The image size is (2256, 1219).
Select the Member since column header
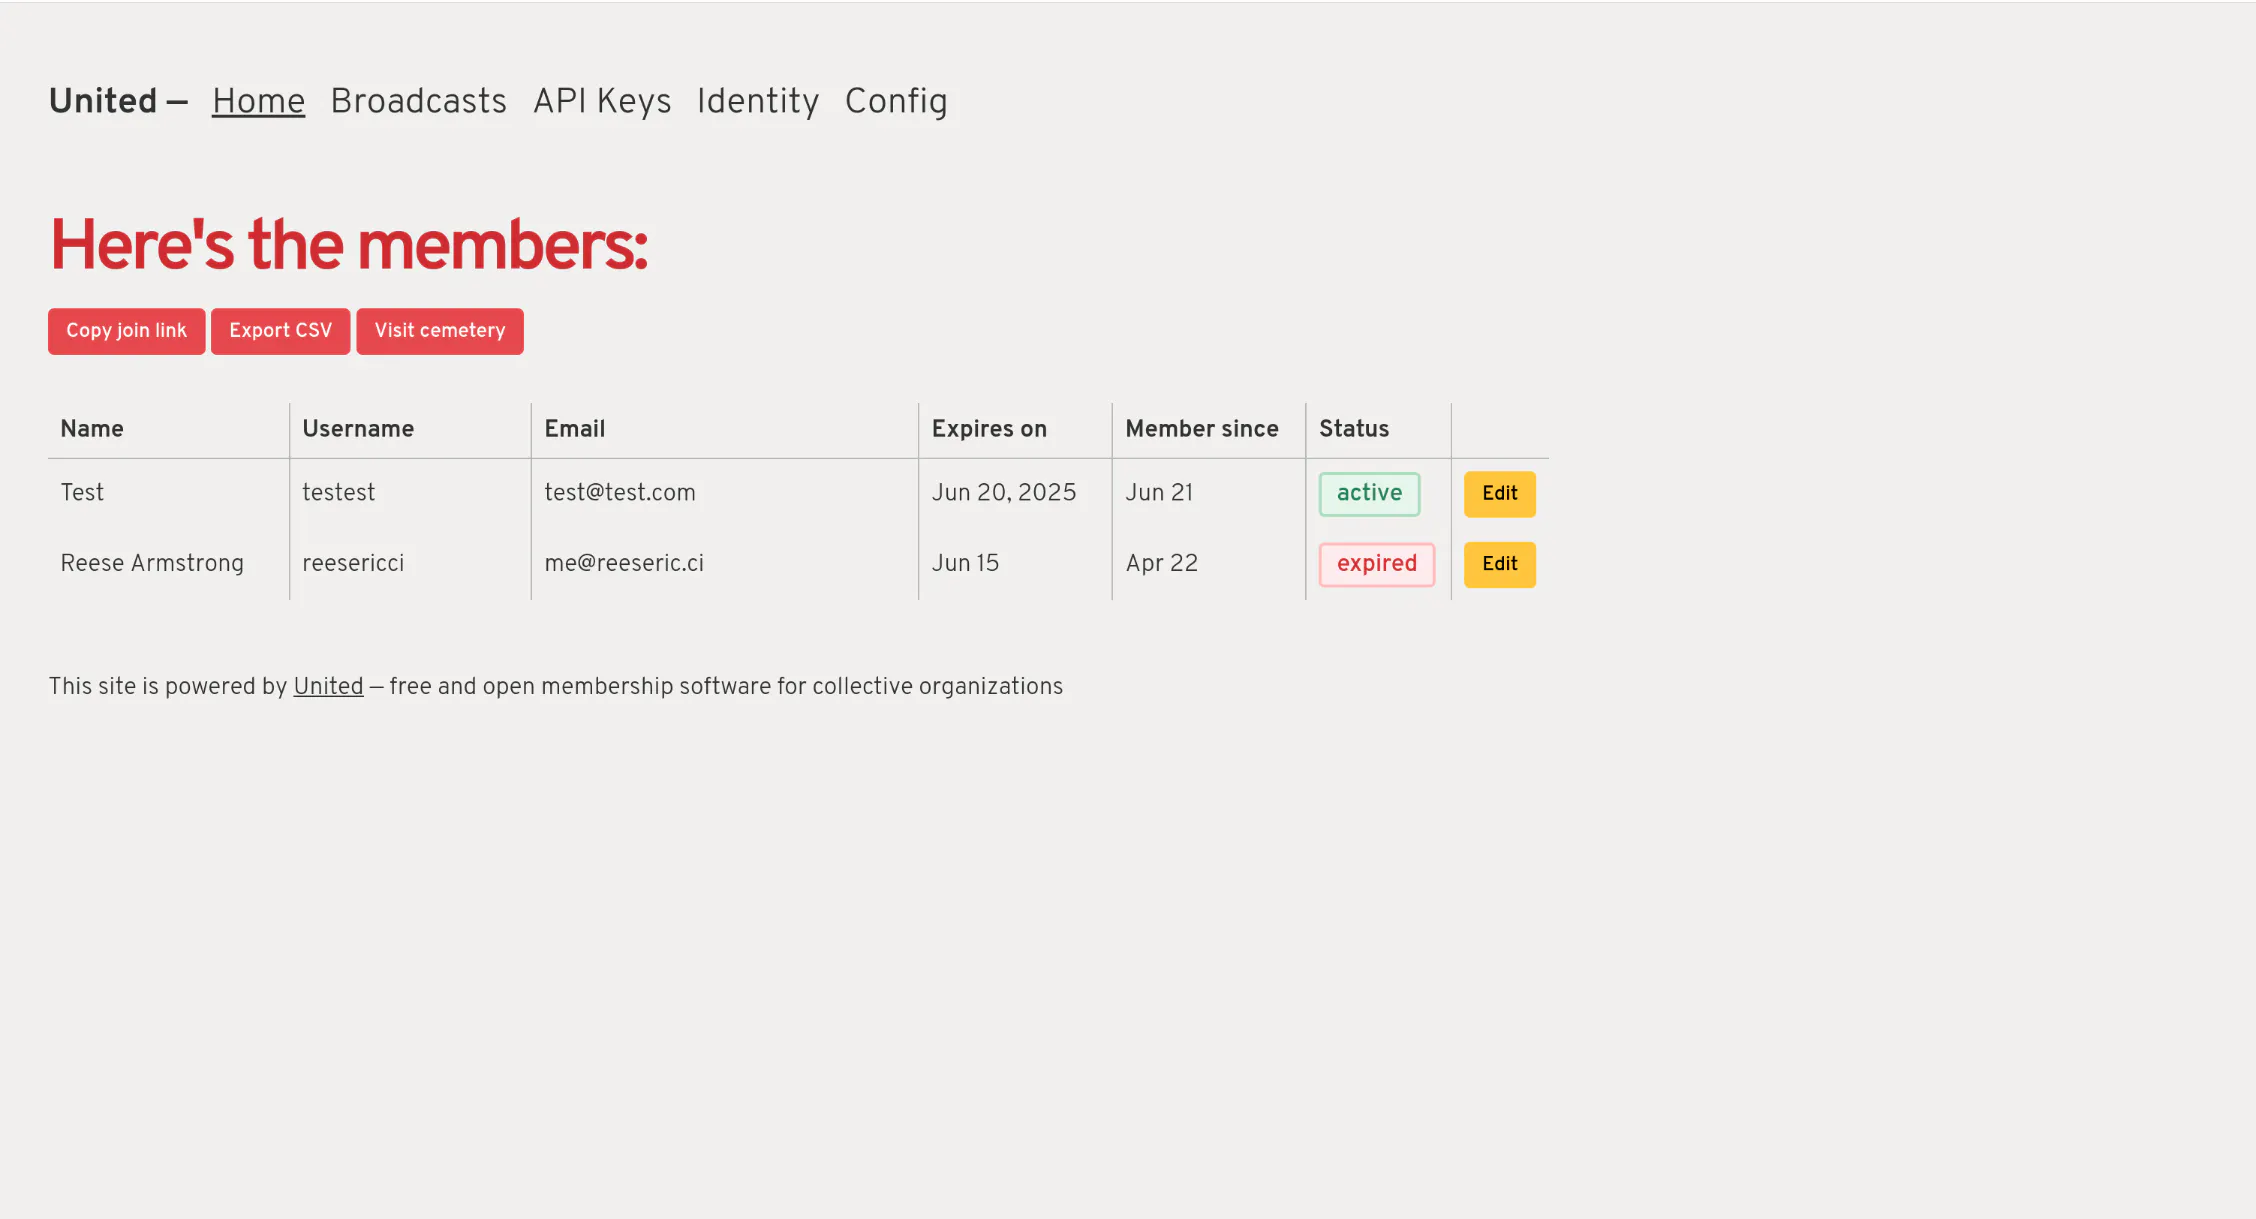pos(1202,429)
